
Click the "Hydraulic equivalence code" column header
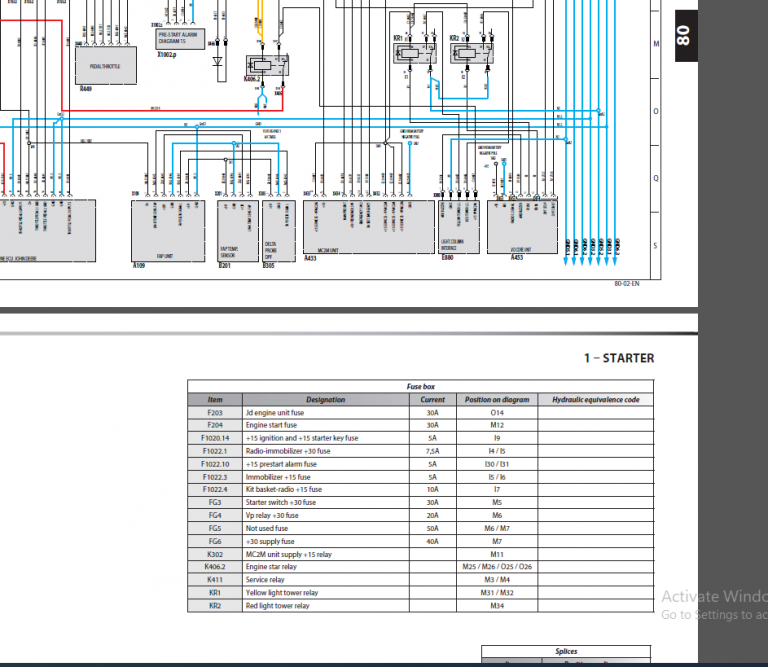pyautogui.click(x=596, y=400)
